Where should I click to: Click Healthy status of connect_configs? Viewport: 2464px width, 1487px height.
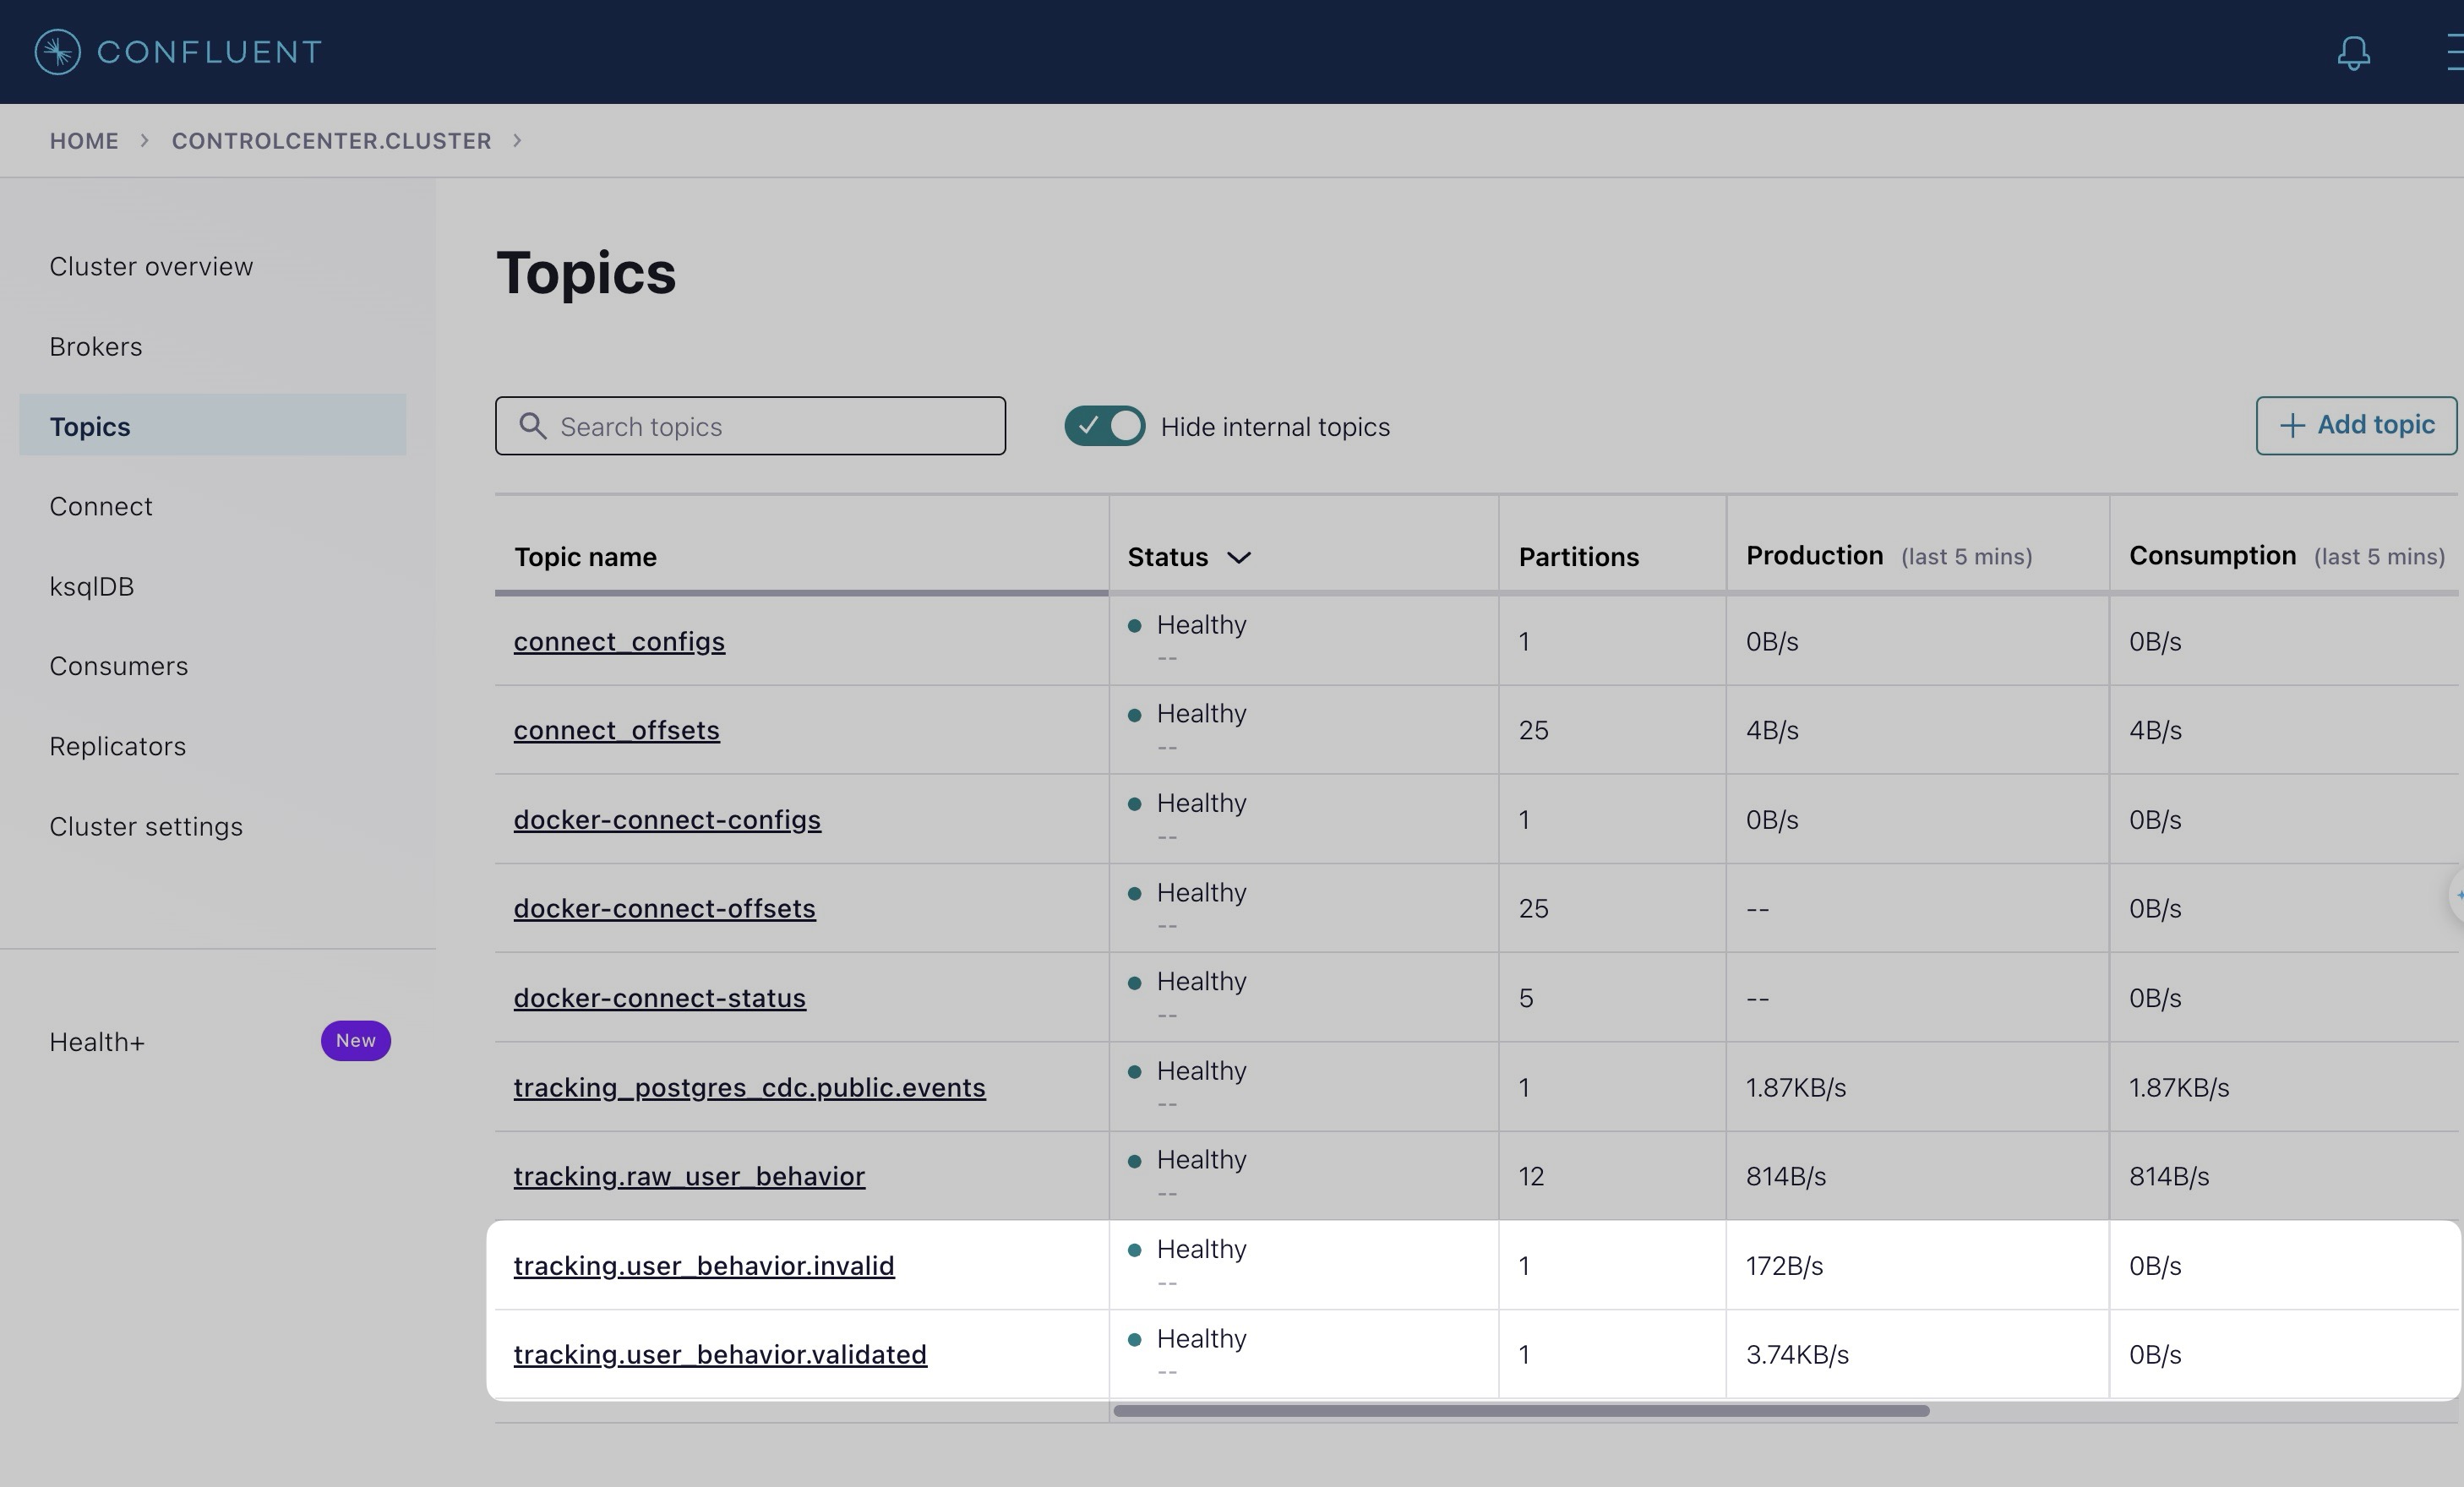pyautogui.click(x=1201, y=625)
